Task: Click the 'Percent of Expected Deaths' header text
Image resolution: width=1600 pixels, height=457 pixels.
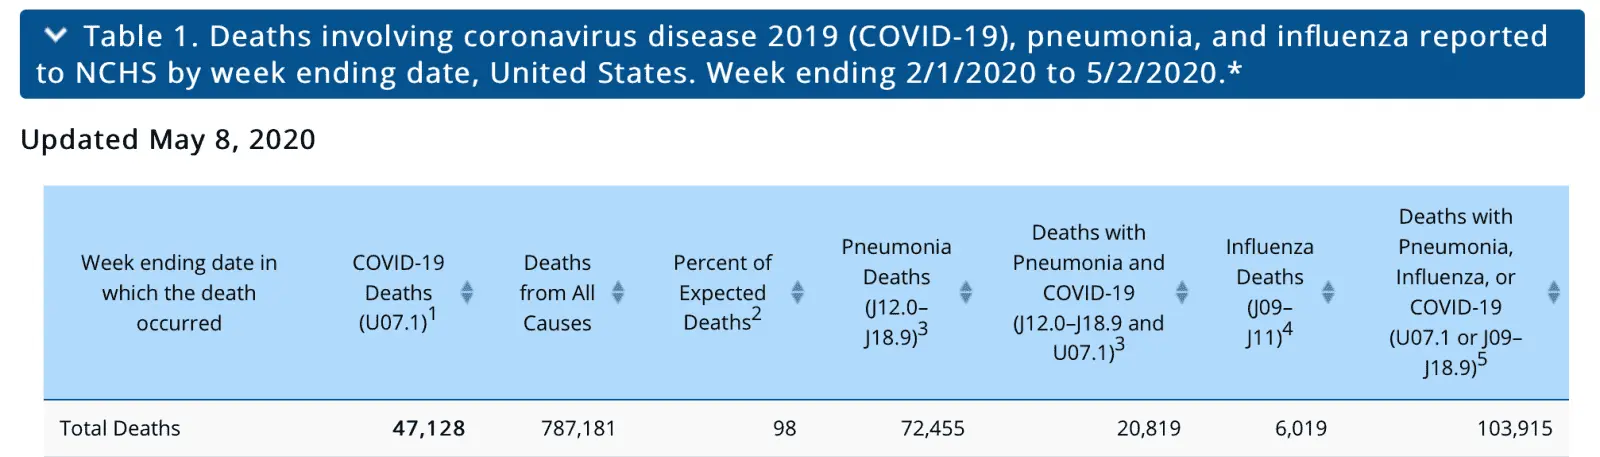Action: click(722, 292)
